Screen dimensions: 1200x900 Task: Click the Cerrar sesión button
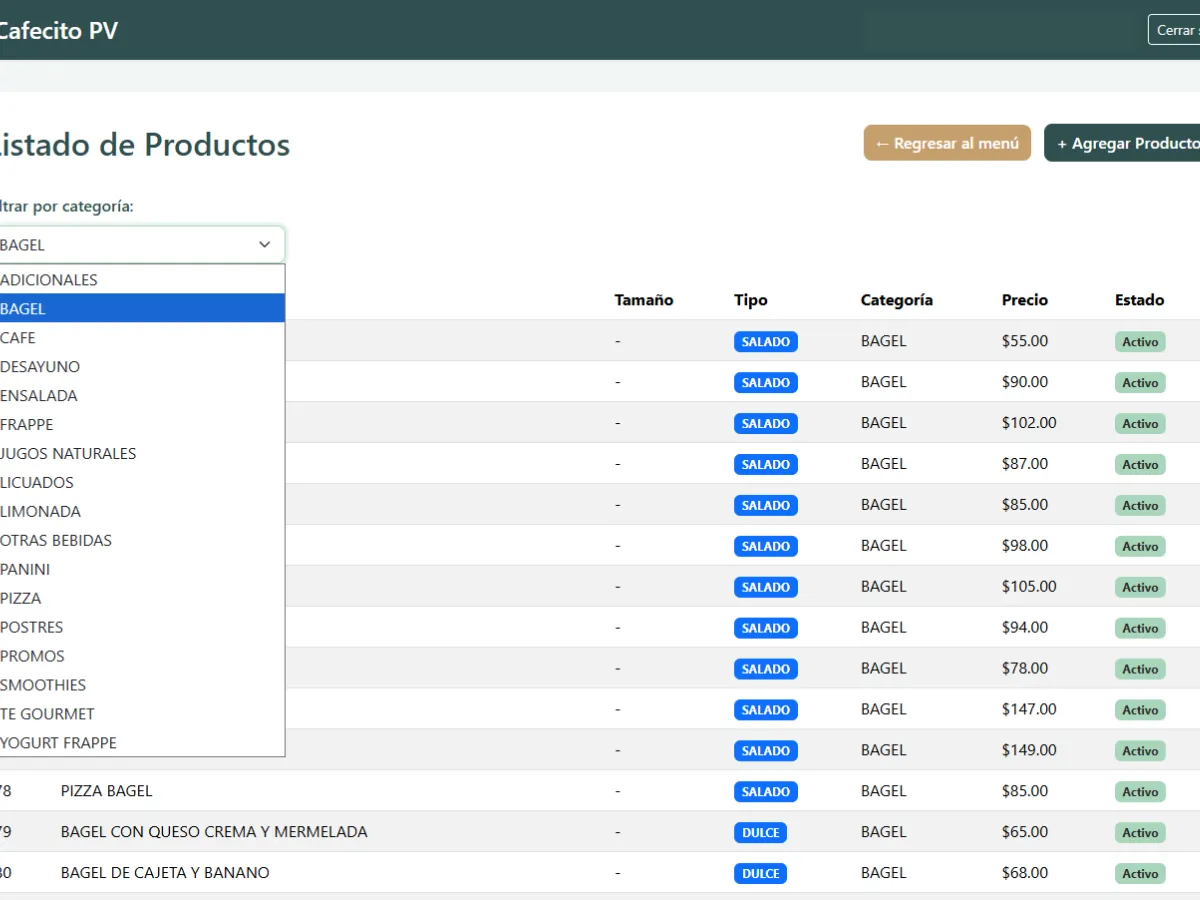coord(1178,29)
